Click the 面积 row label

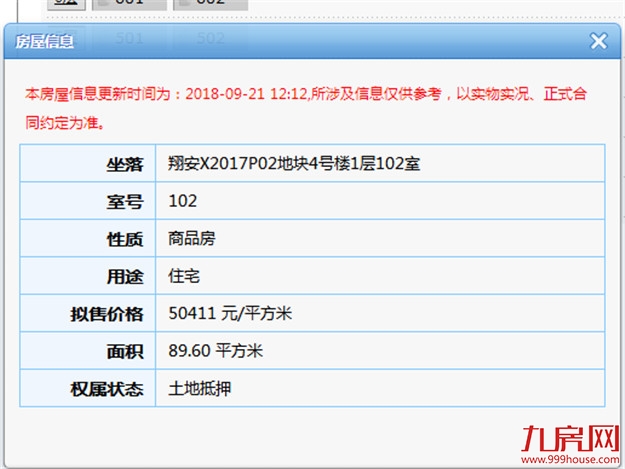click(x=125, y=351)
